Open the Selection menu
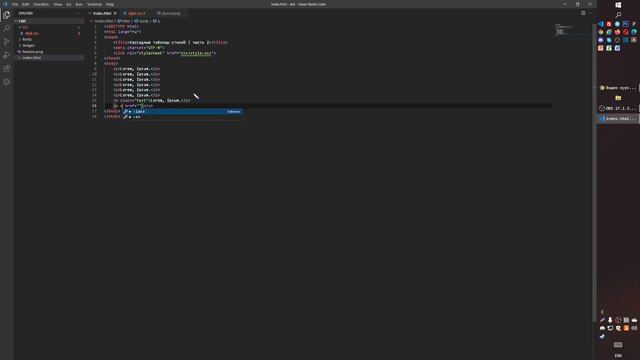The image size is (640, 360). (41, 4)
